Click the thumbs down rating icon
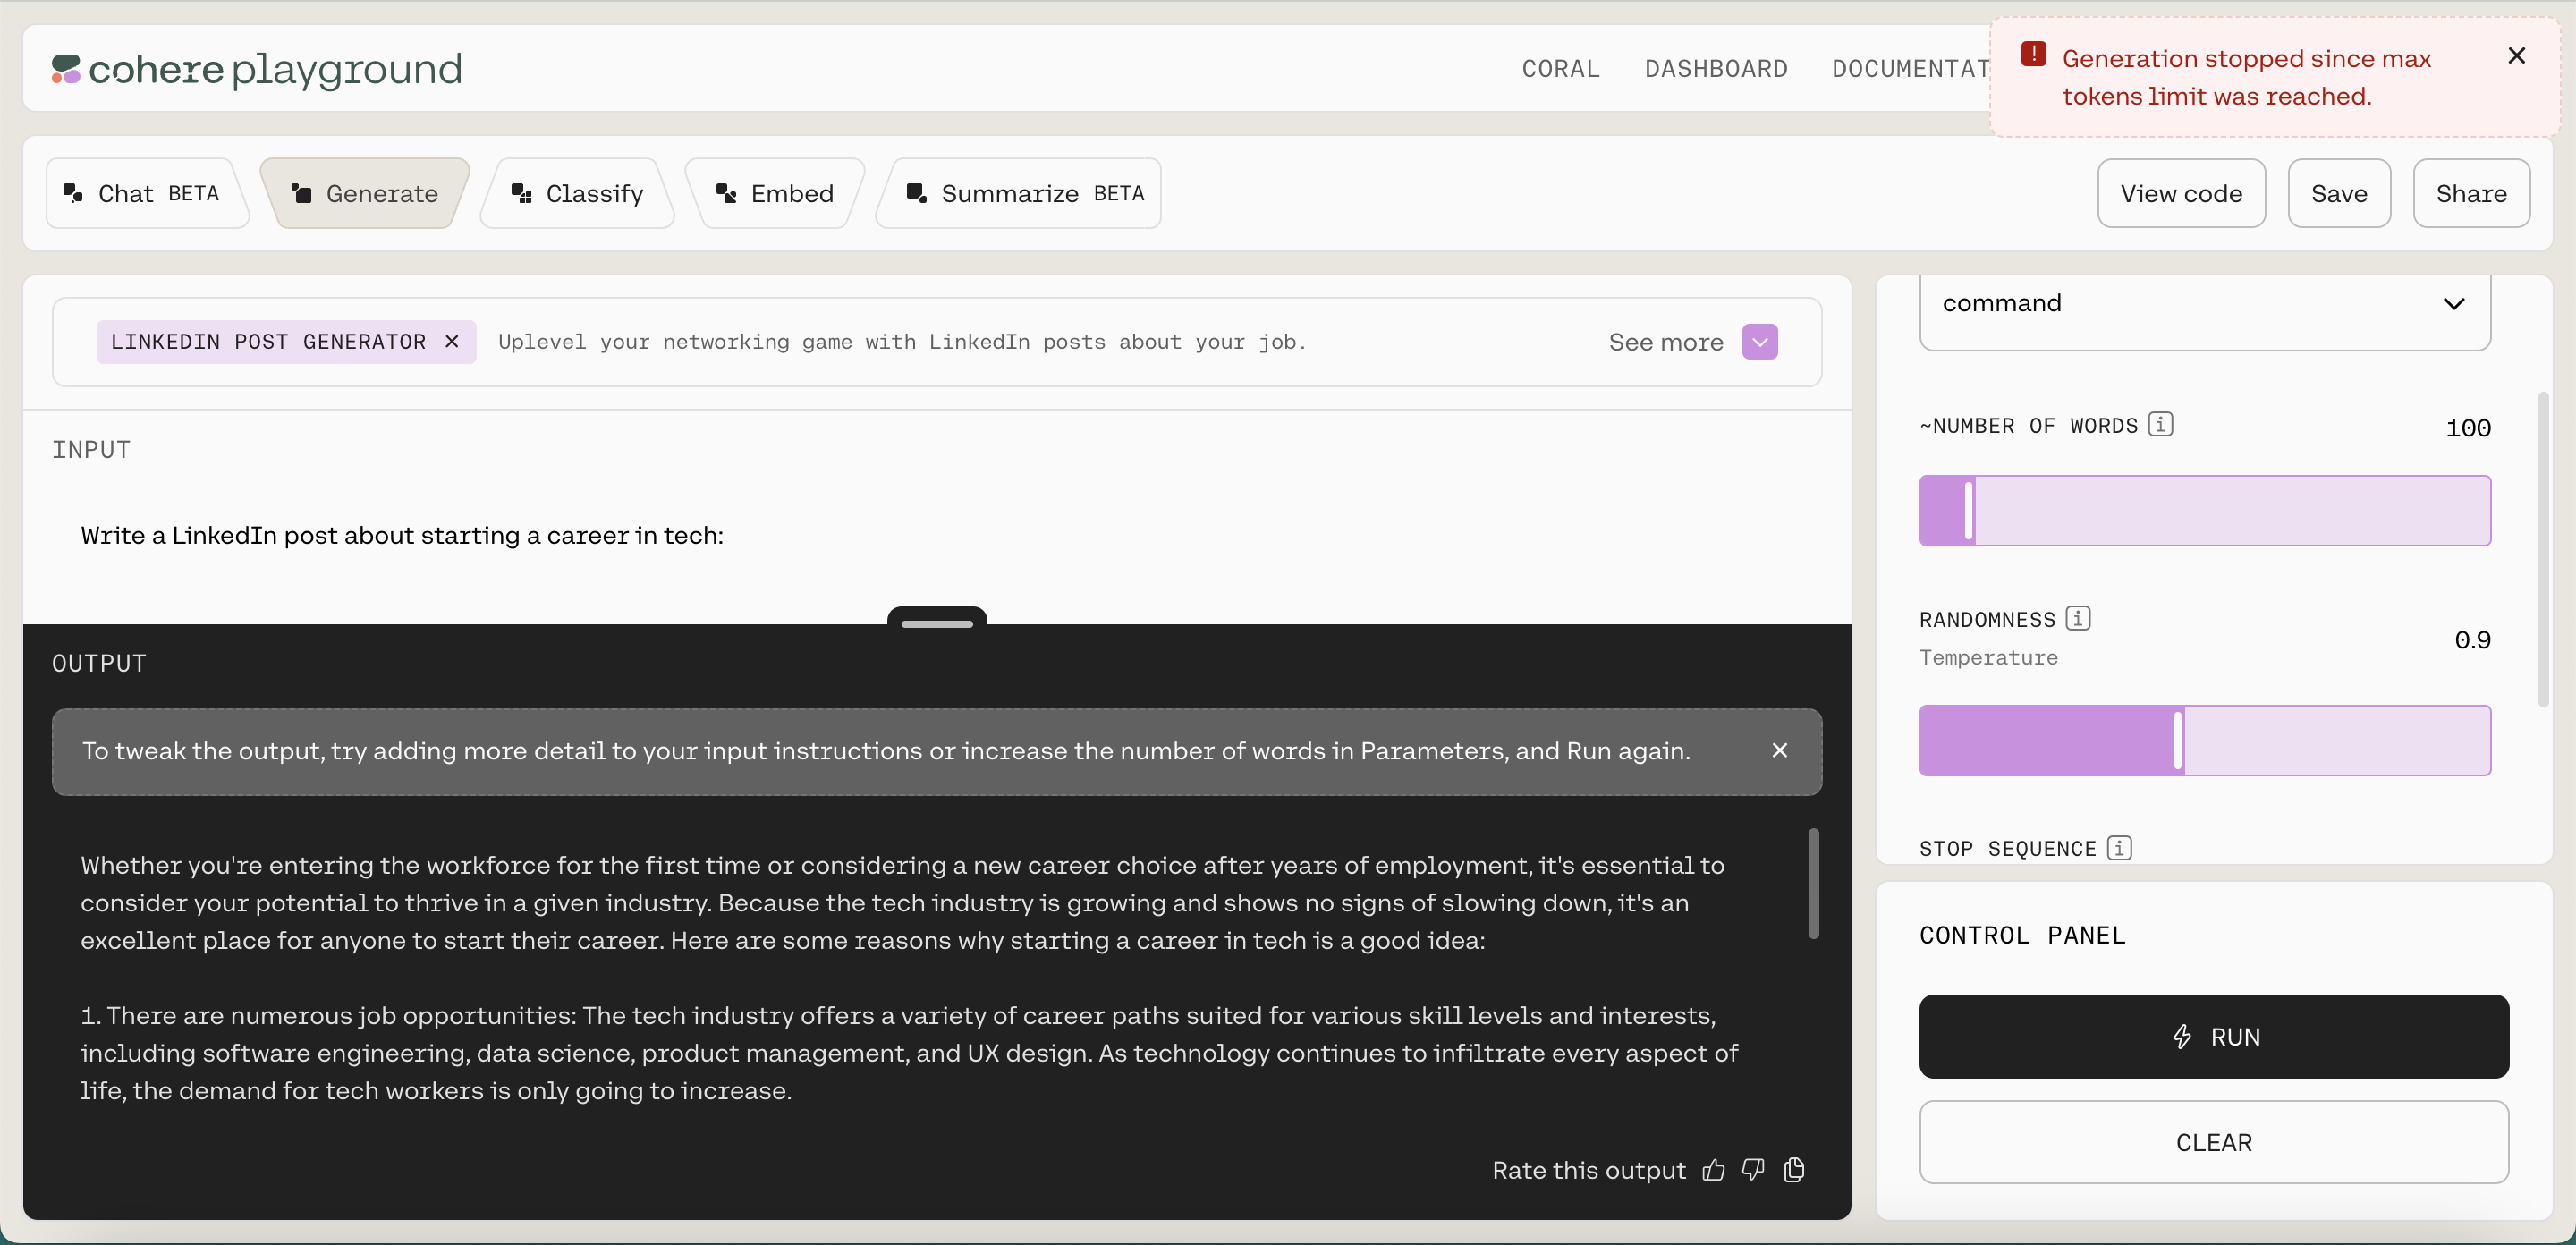This screenshot has height=1245, width=2576. 1753,1170
